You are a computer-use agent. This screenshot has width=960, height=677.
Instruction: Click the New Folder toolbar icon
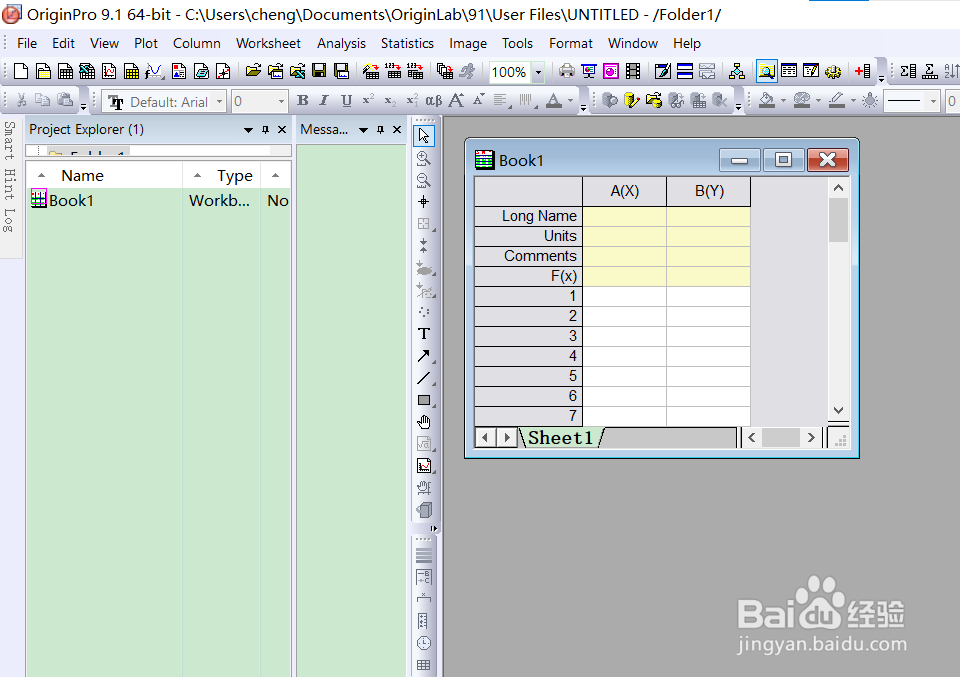43,72
